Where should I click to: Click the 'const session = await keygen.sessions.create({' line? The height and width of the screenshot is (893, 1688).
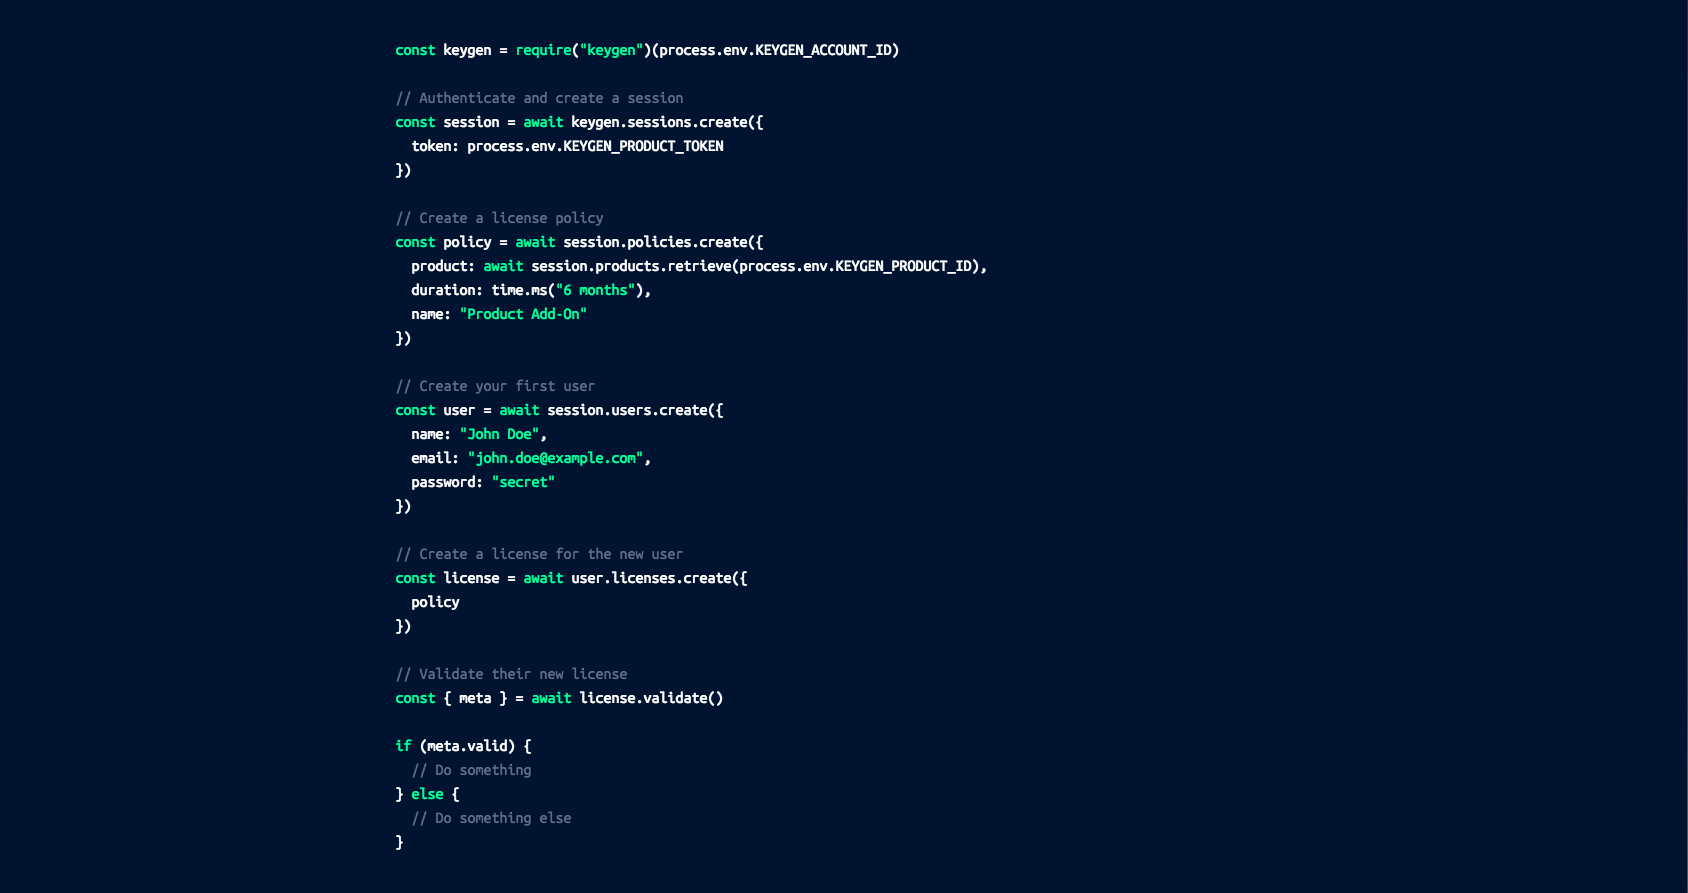(579, 122)
